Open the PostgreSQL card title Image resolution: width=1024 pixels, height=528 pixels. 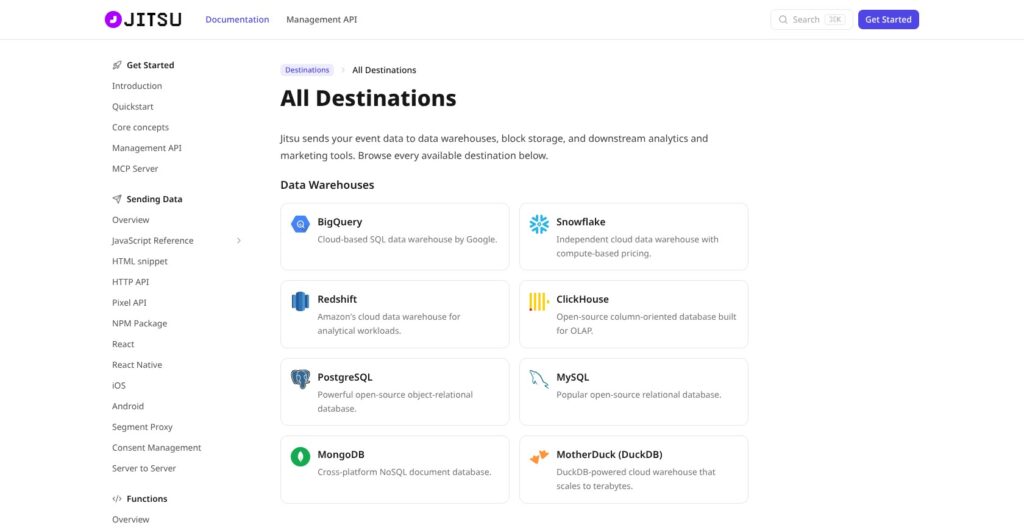tap(345, 377)
